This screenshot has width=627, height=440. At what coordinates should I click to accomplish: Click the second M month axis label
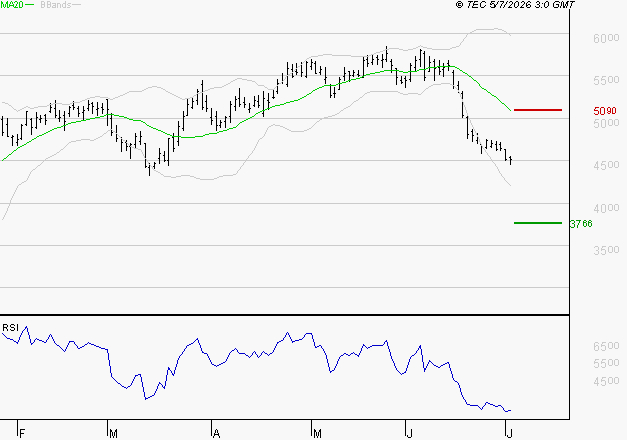[317, 434]
